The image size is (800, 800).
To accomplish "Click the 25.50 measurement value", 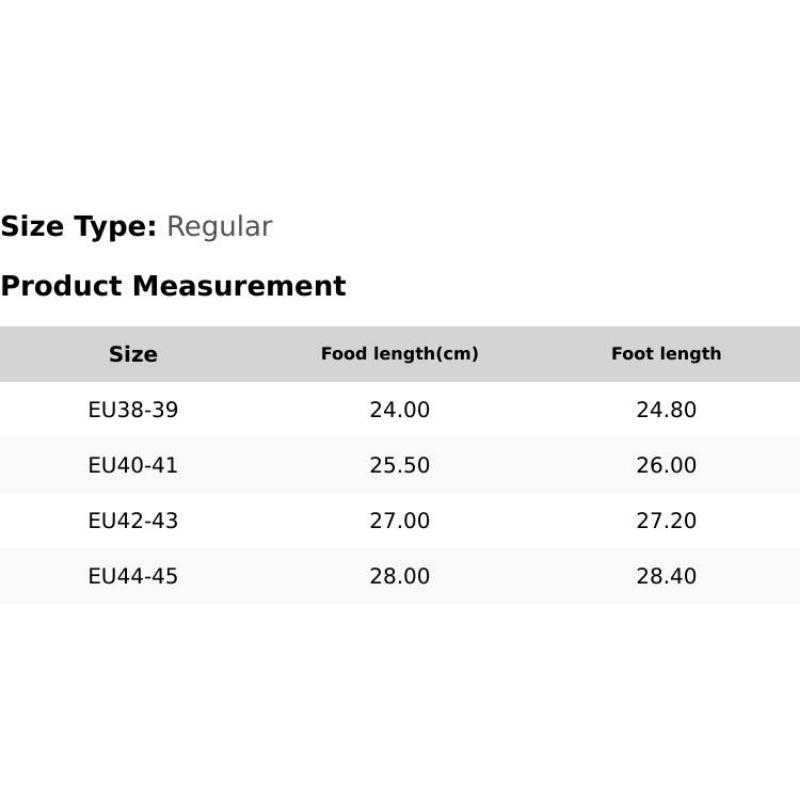I will click(399, 465).
